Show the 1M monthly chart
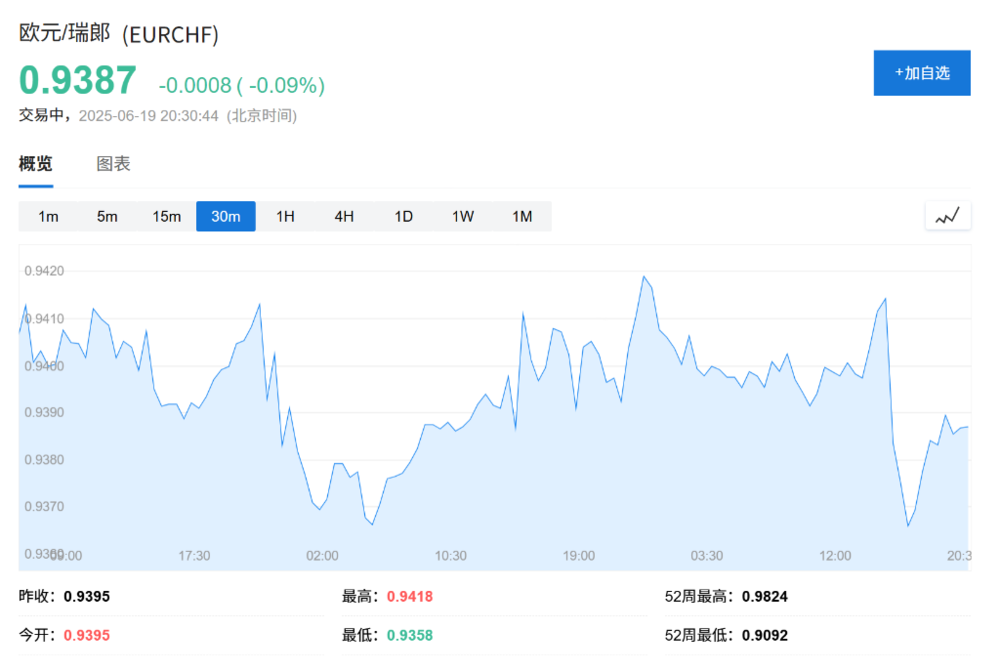 (522, 216)
